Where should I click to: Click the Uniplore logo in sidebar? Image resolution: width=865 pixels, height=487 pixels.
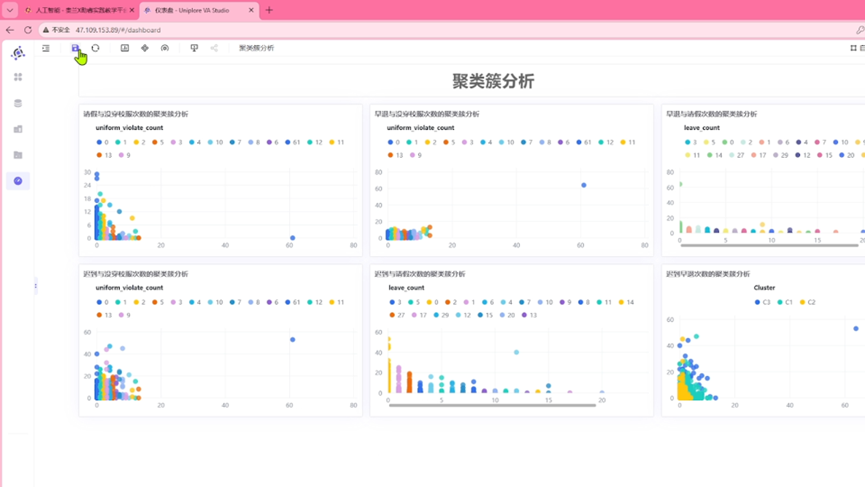click(18, 52)
